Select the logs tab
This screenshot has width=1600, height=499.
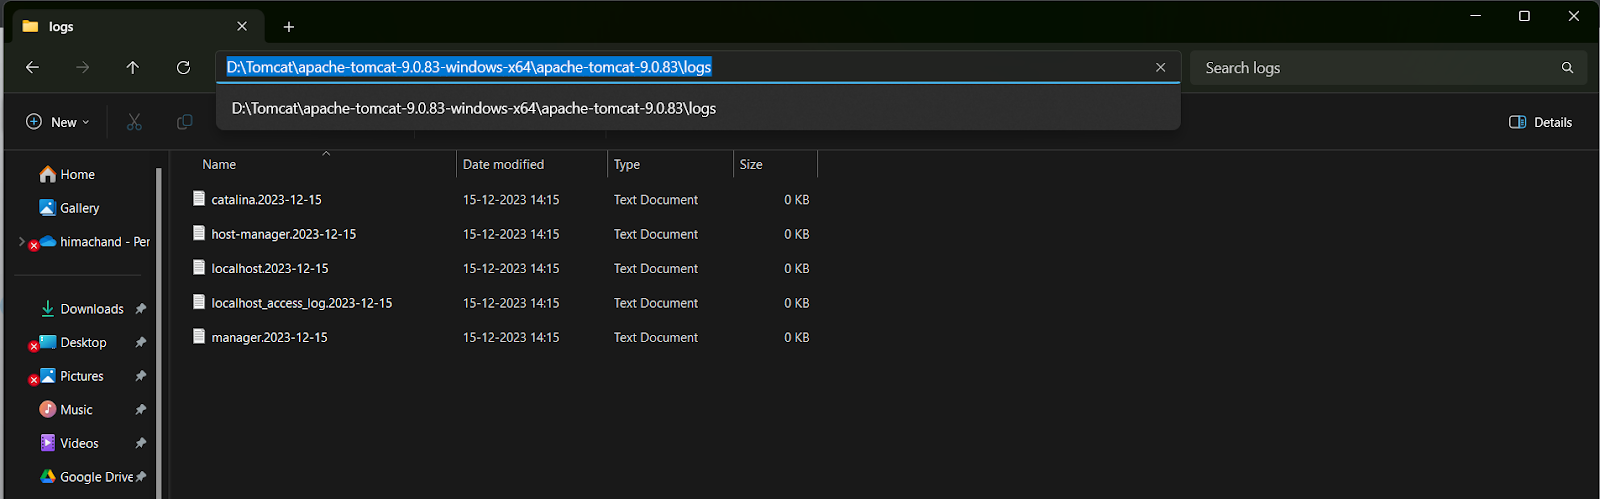[x=137, y=26]
